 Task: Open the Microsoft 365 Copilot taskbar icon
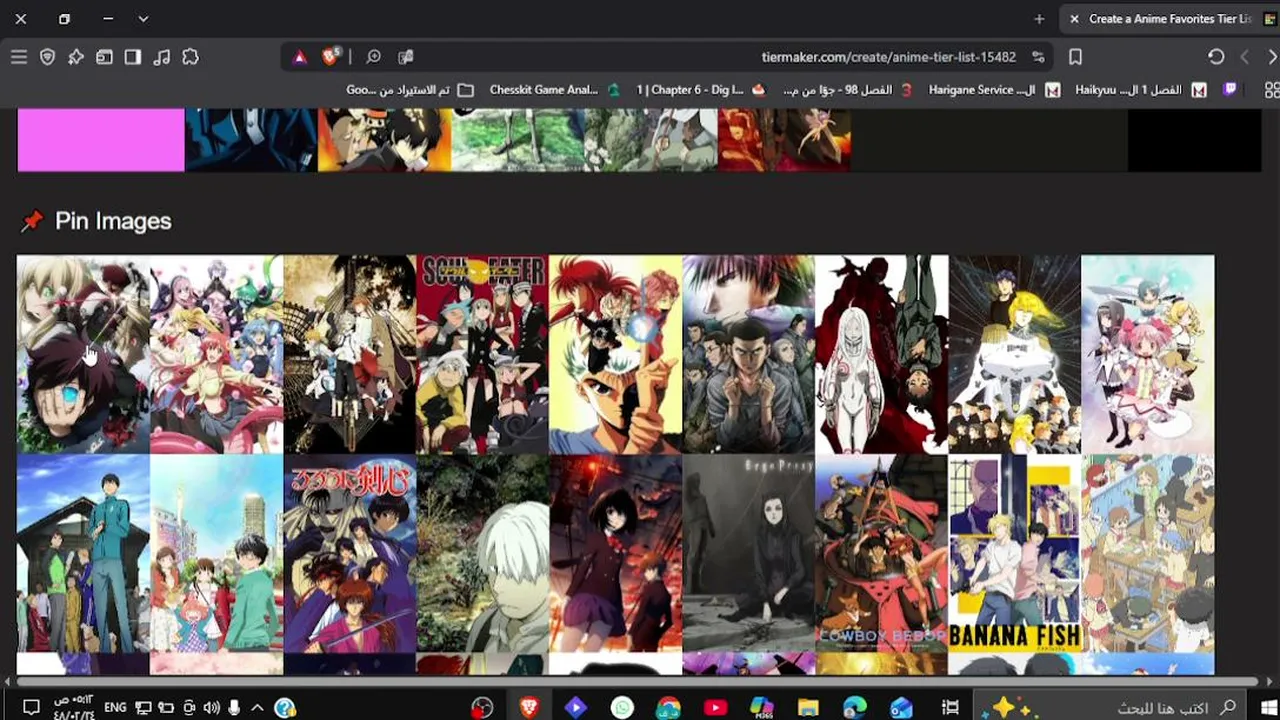tap(762, 708)
